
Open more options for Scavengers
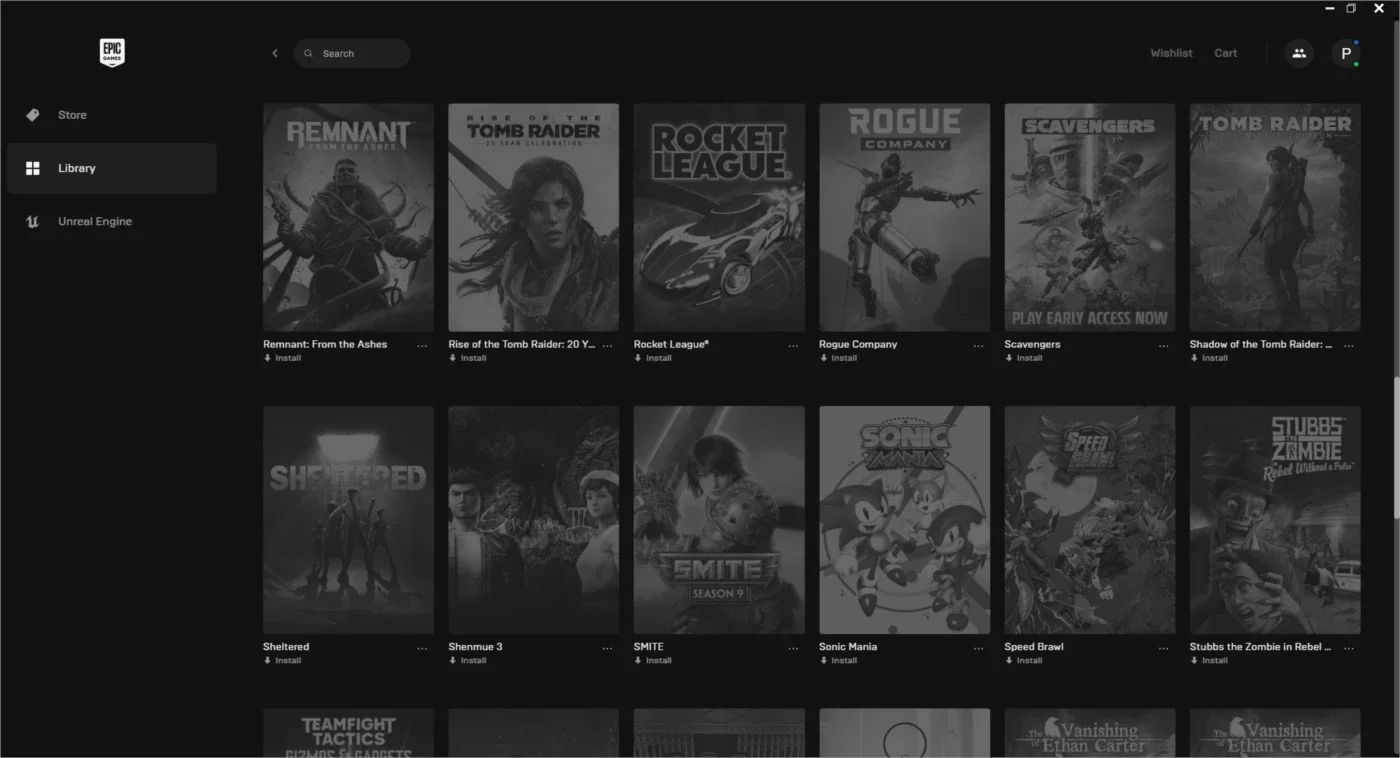pos(1163,346)
